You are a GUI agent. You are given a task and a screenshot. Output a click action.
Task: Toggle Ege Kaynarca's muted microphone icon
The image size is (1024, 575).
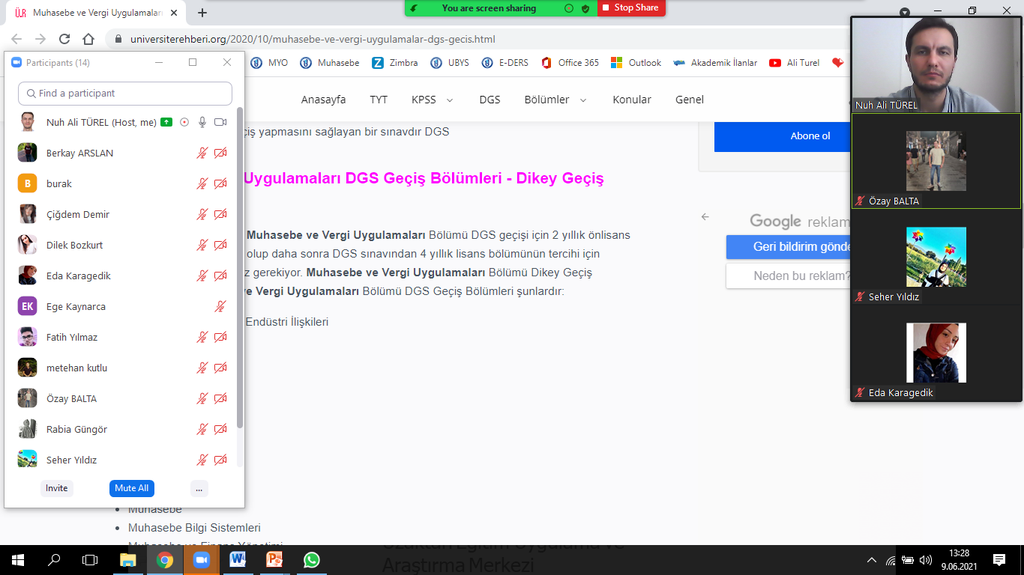[x=220, y=306]
